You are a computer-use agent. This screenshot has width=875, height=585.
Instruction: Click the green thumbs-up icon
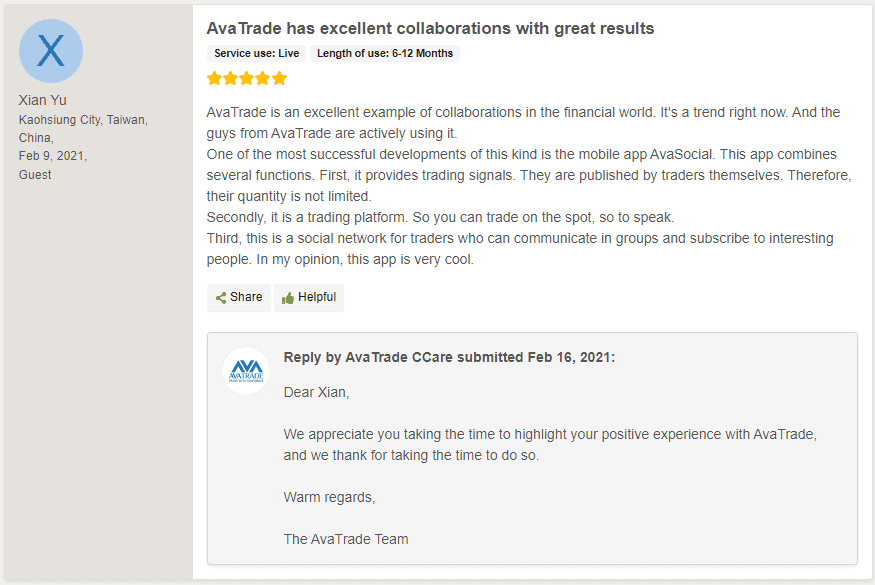point(287,298)
